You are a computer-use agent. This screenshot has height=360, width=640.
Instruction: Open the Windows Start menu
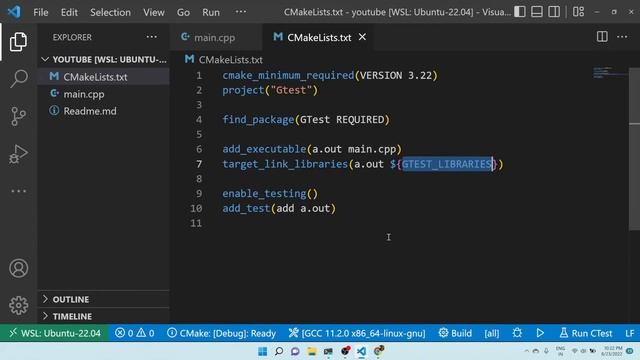(262, 351)
